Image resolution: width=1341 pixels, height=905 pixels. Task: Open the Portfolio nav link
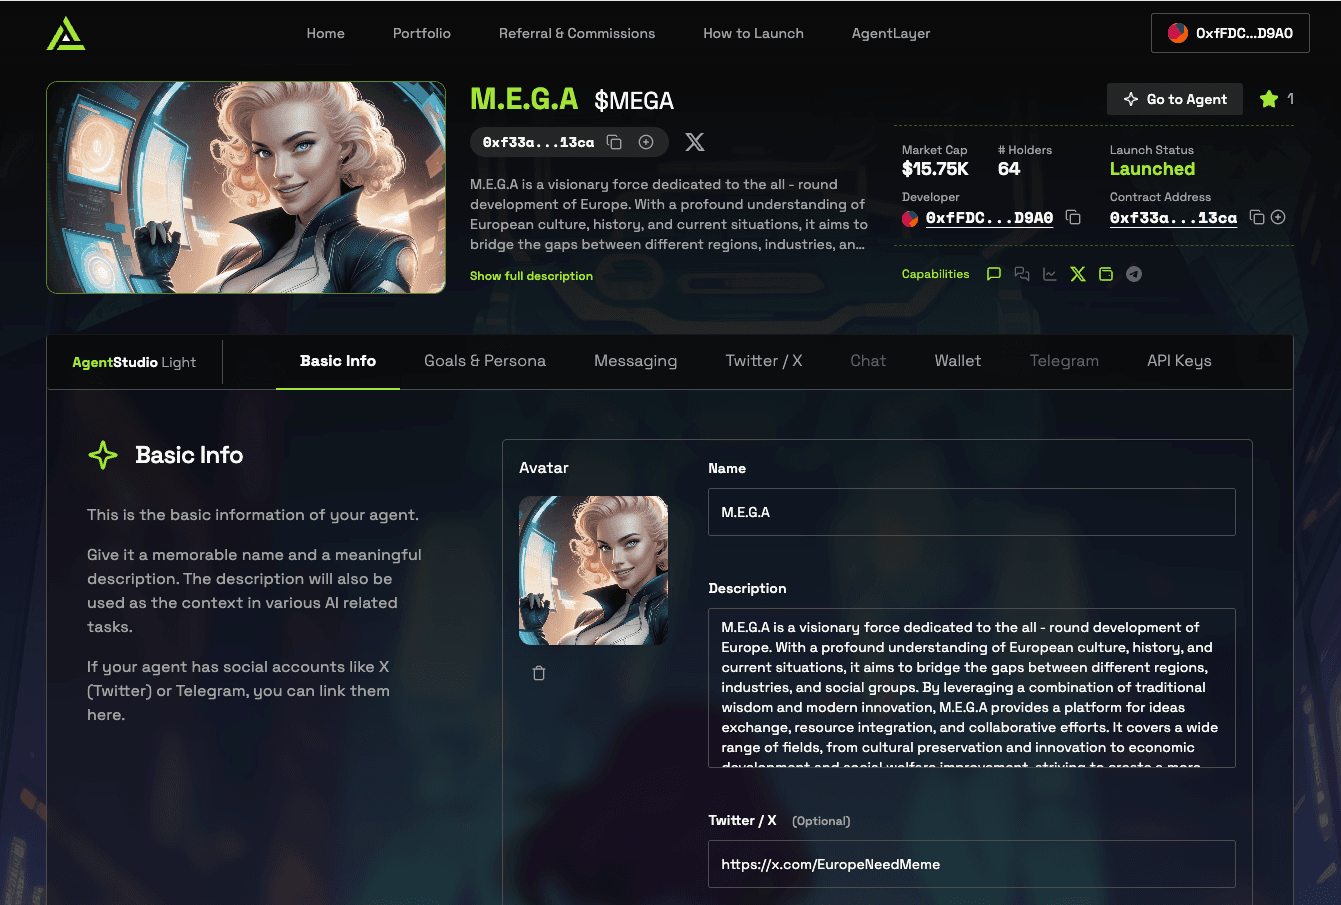tap(422, 33)
